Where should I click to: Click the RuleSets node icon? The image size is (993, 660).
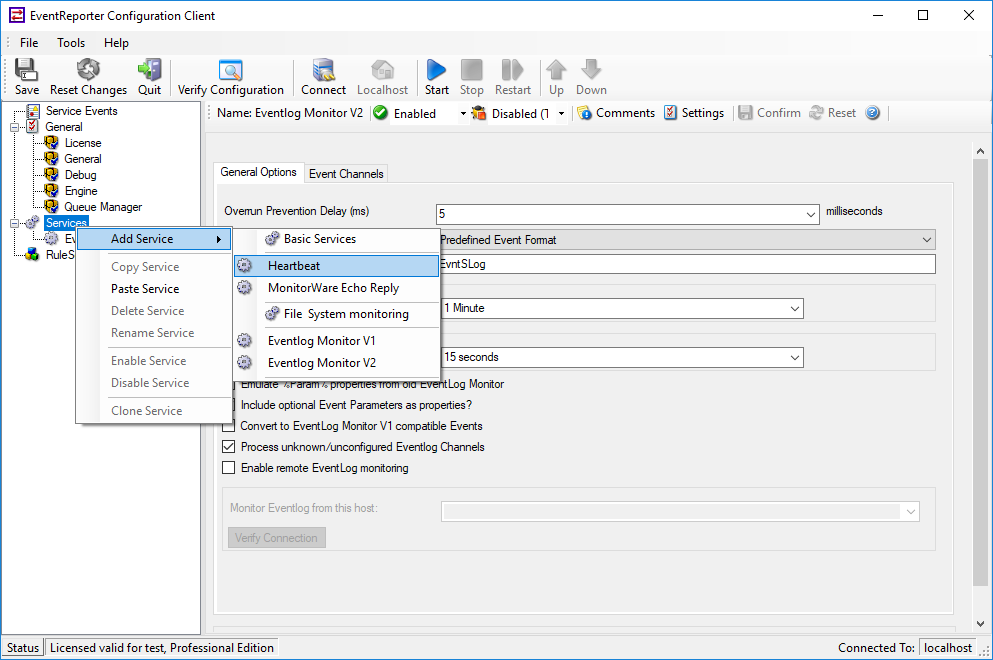(x=32, y=255)
